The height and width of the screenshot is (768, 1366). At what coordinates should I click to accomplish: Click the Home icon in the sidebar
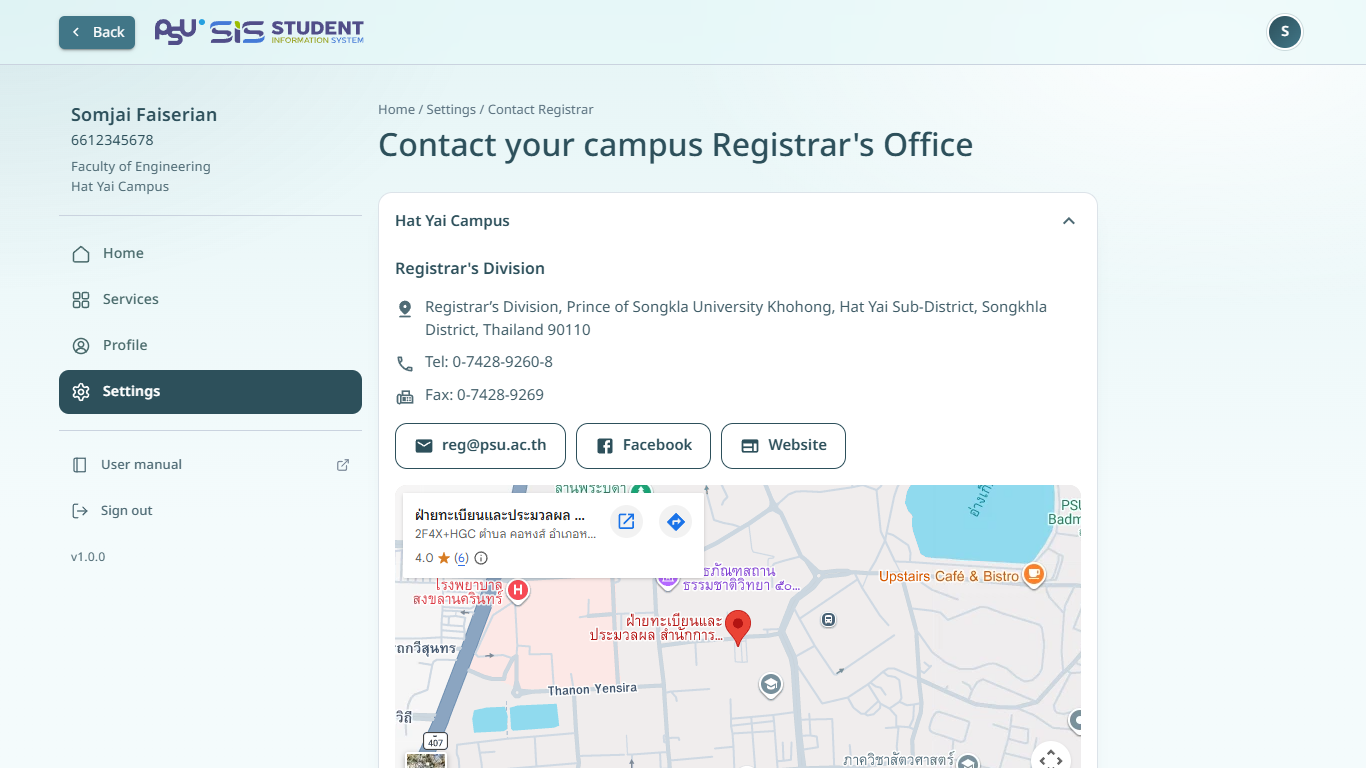click(x=81, y=254)
